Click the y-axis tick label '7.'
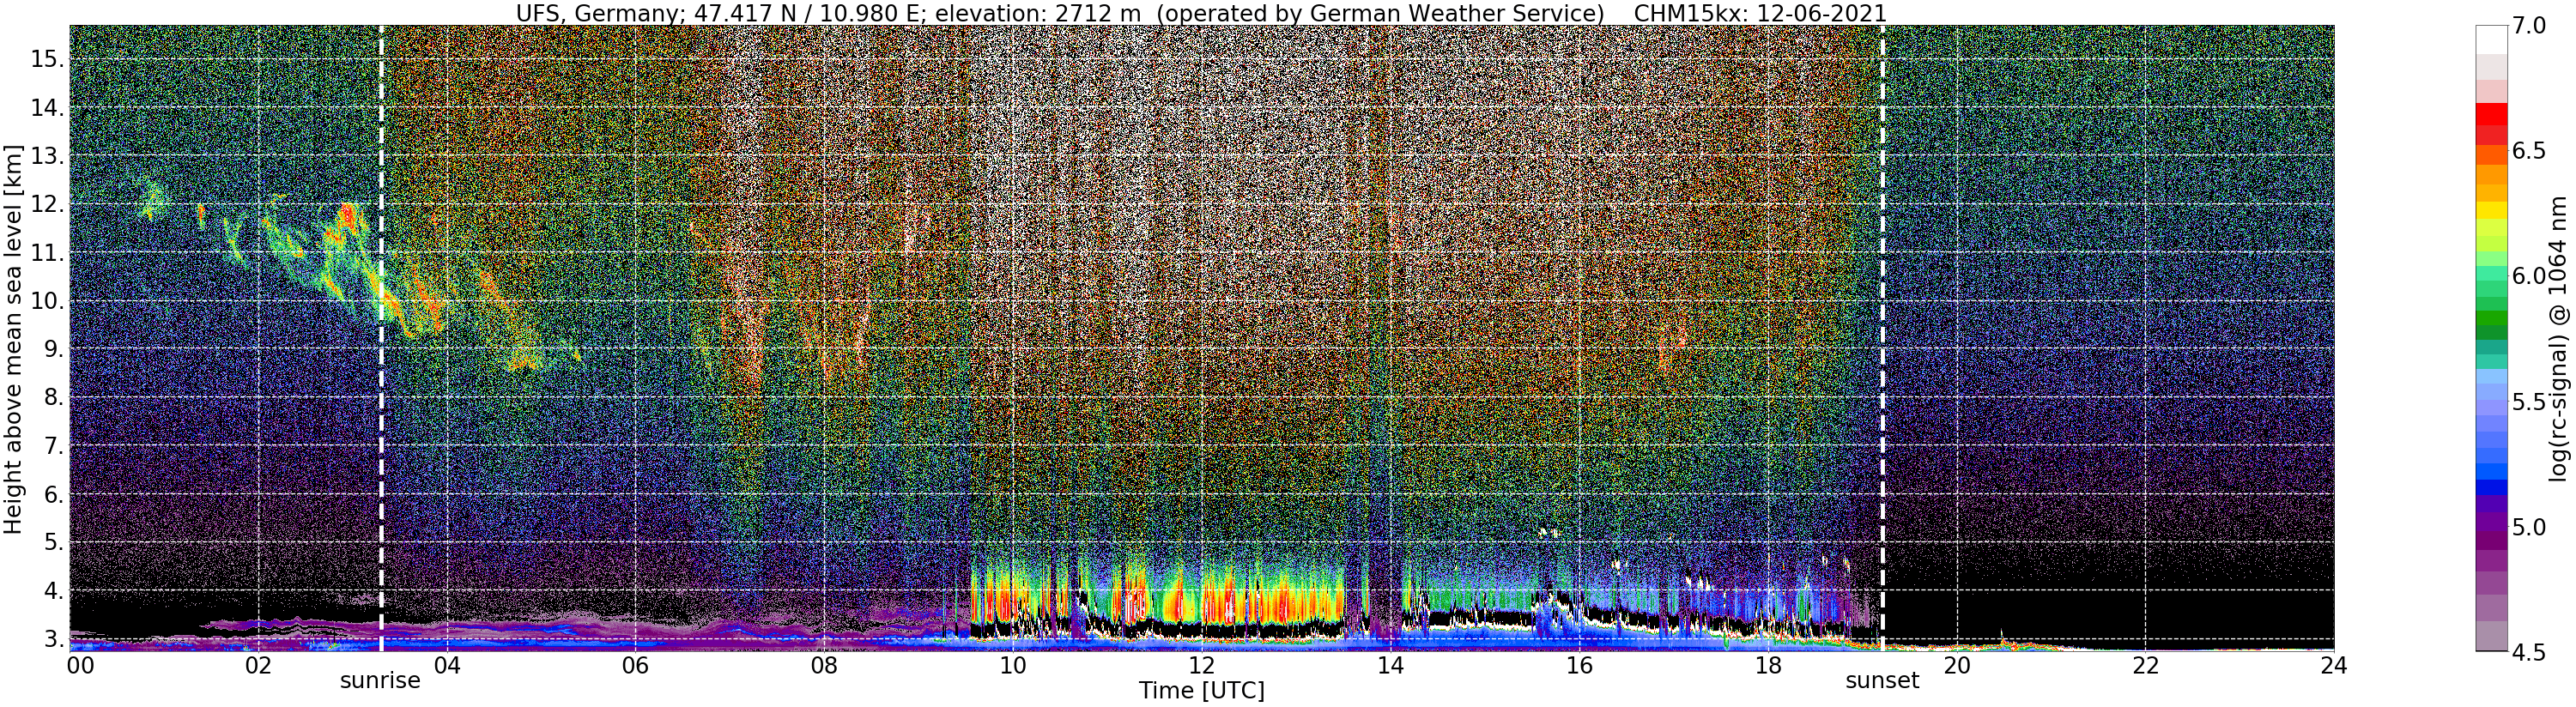Screen dimensions: 2576x707 53,446
